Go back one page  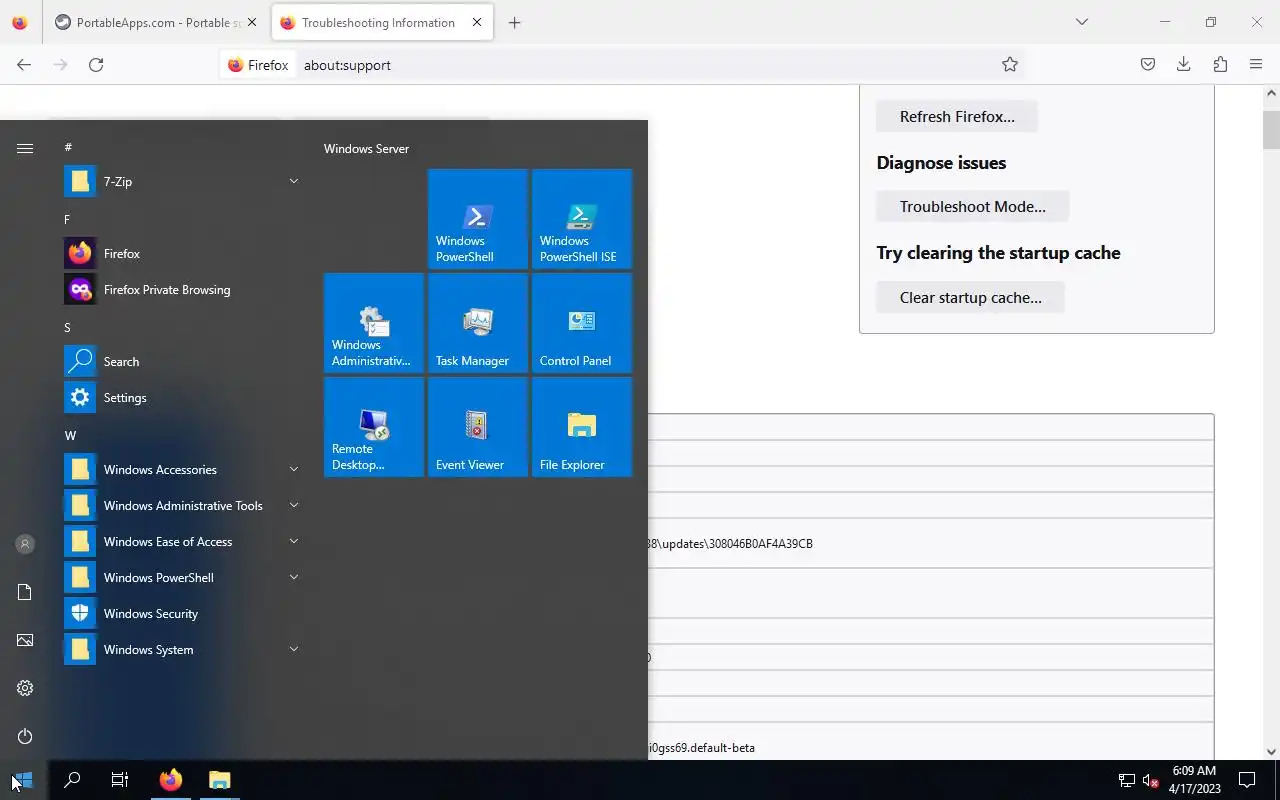24,65
